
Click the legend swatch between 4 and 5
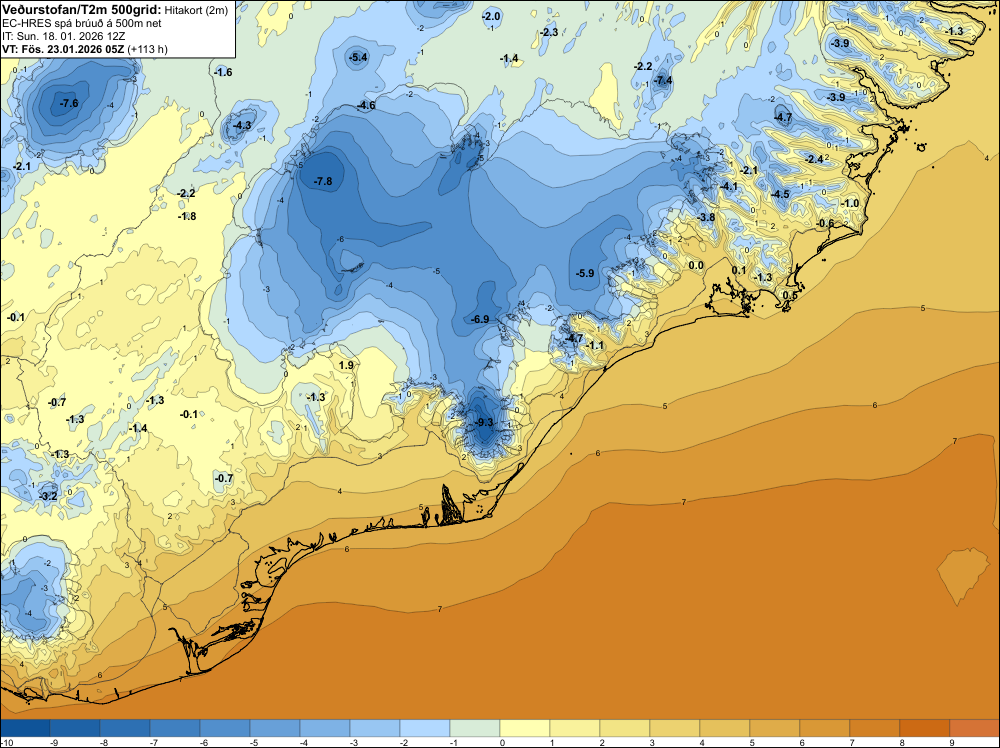point(725,728)
